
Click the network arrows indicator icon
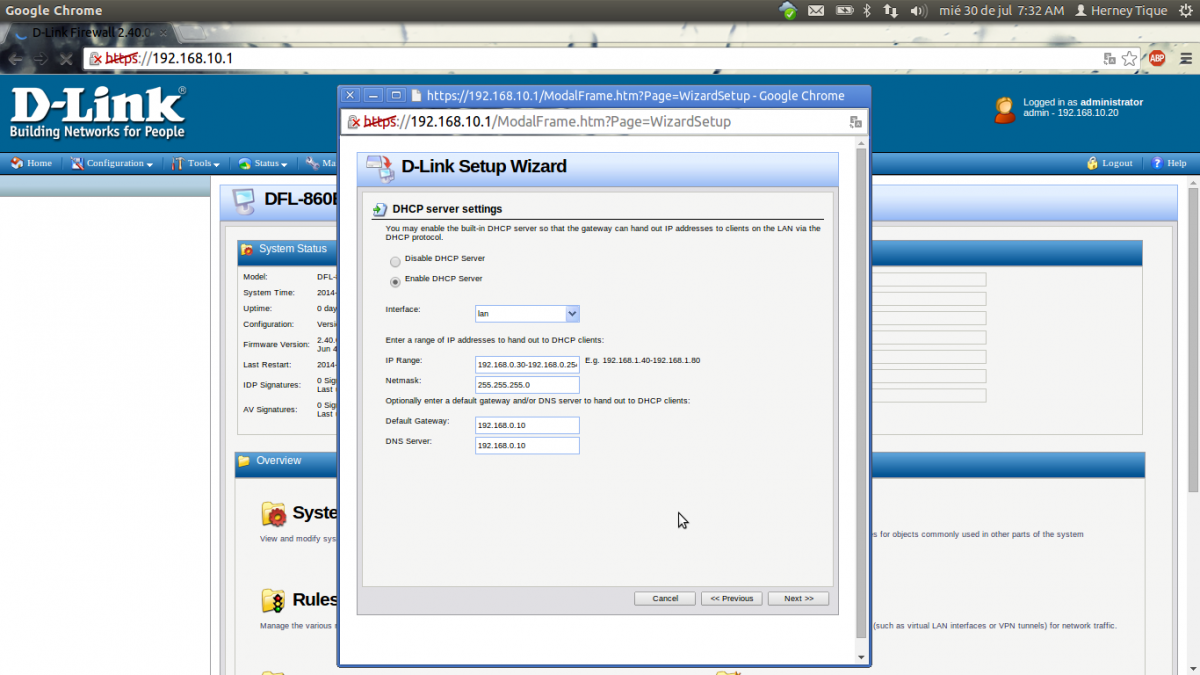(x=891, y=11)
